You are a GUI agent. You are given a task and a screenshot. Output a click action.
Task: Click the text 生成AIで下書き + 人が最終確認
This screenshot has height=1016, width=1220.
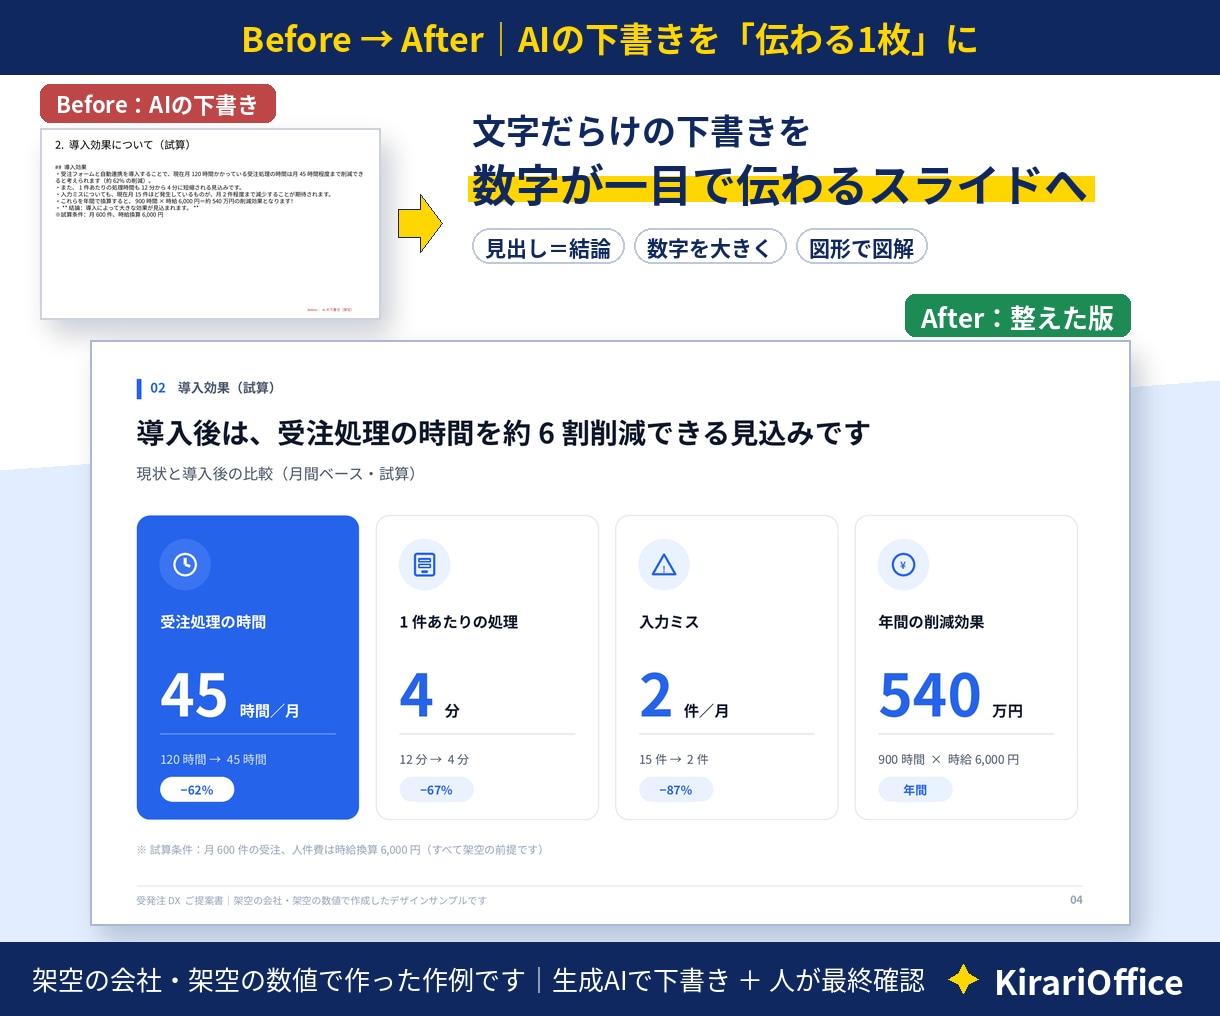(739, 981)
